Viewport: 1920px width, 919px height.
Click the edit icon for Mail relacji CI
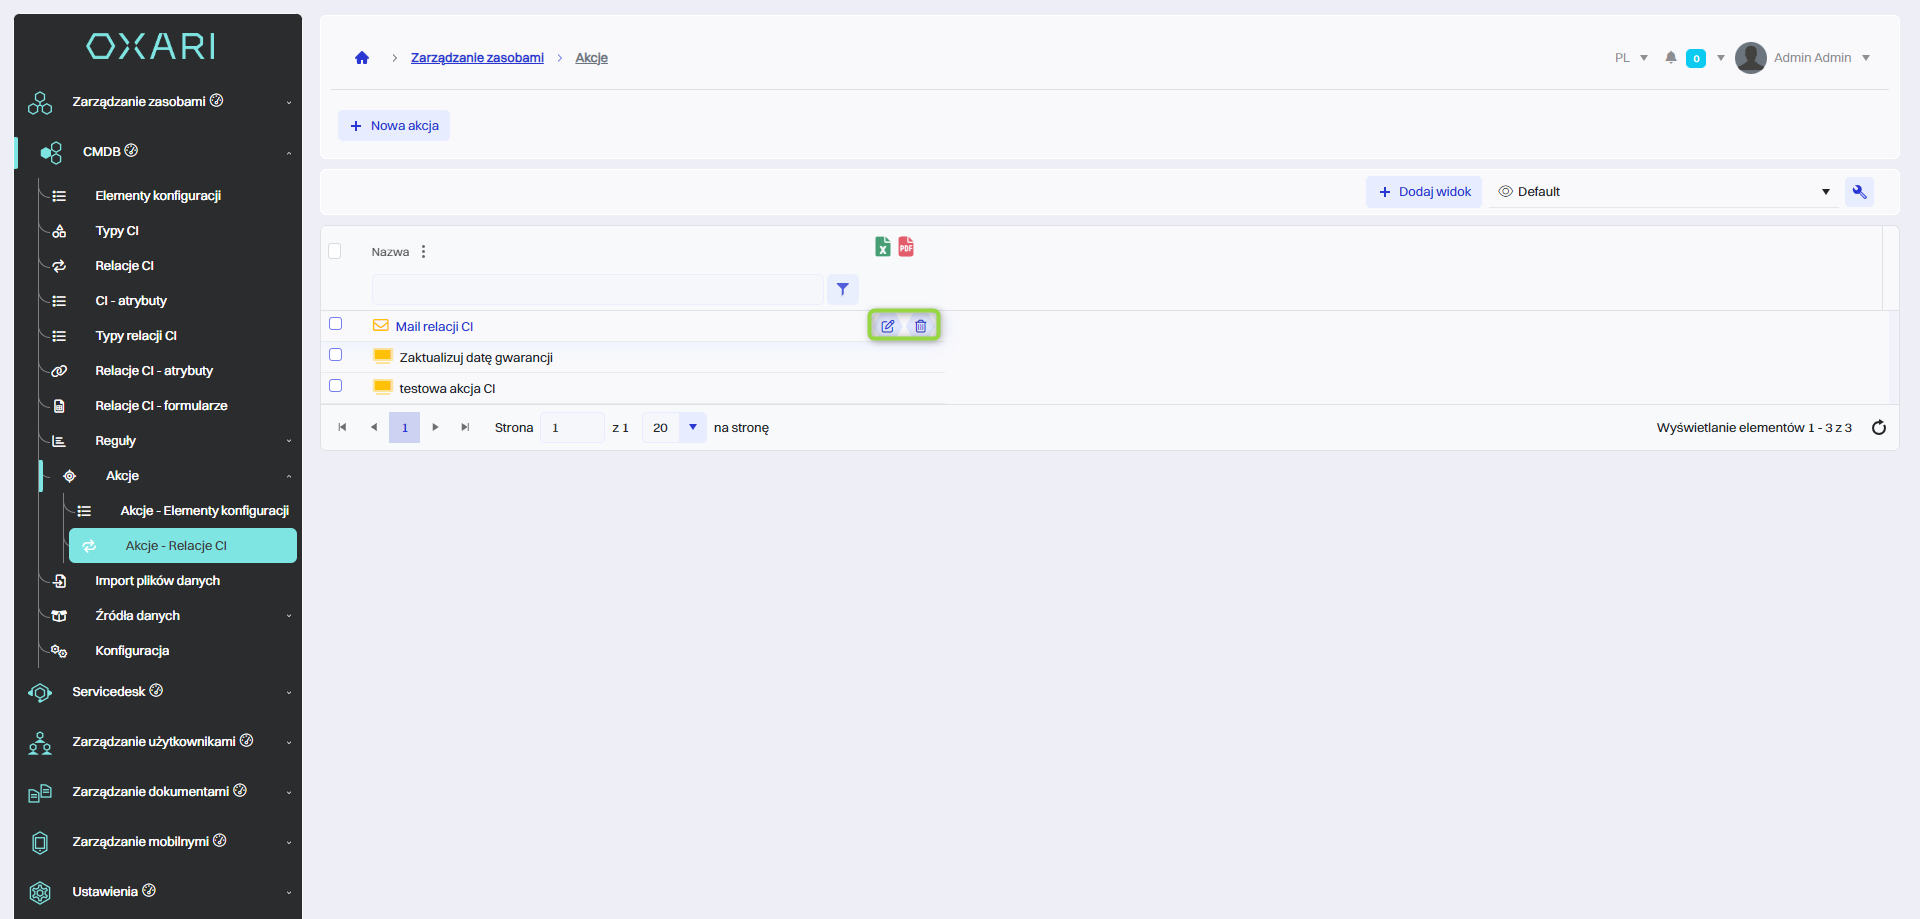[887, 326]
